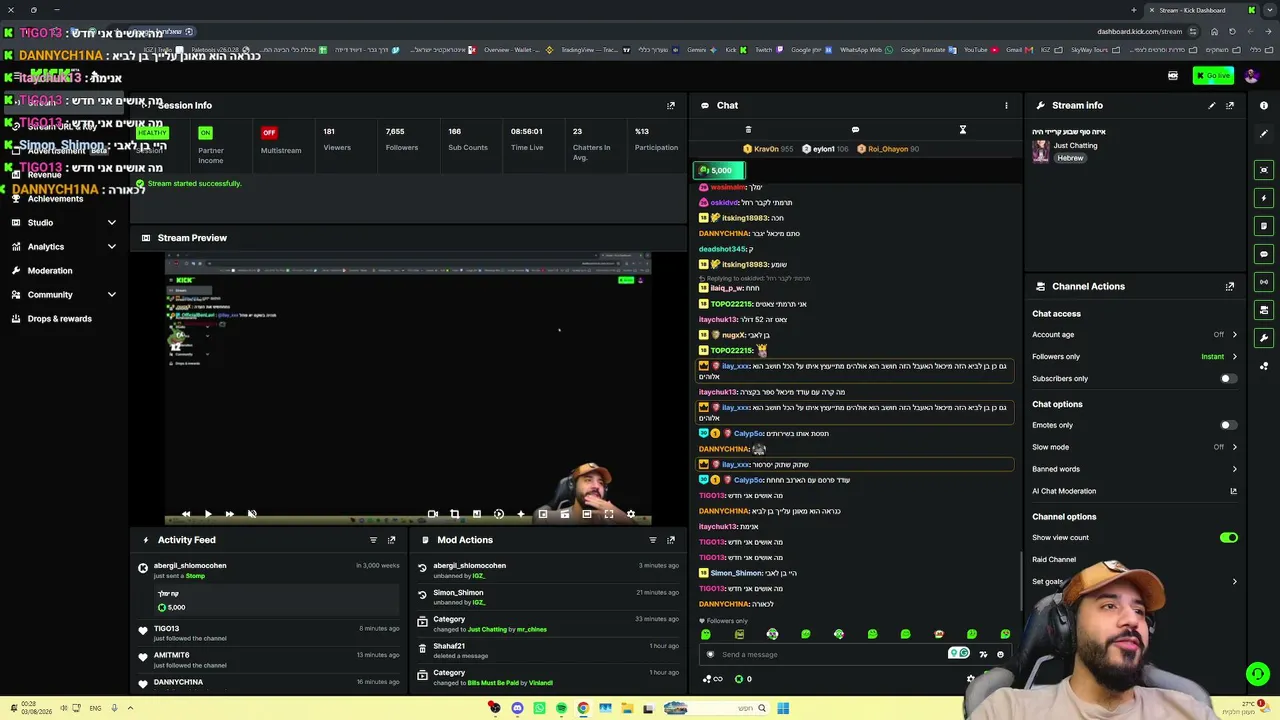The height and width of the screenshot is (720, 1280).
Task: Play the stream preview video
Action: pos(207,514)
